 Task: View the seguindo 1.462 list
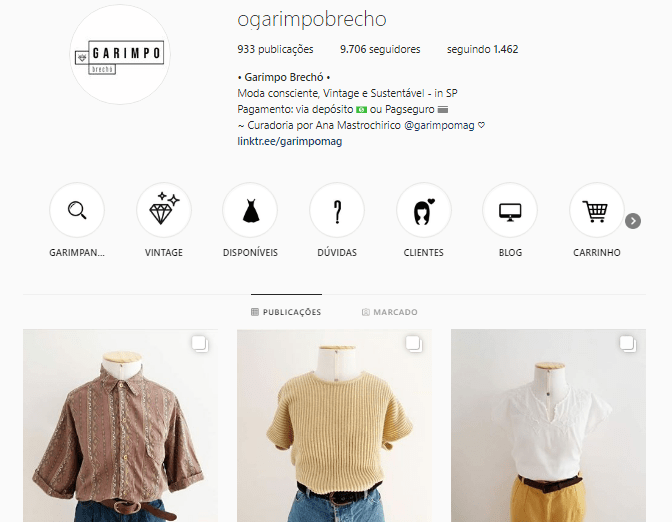[483, 49]
